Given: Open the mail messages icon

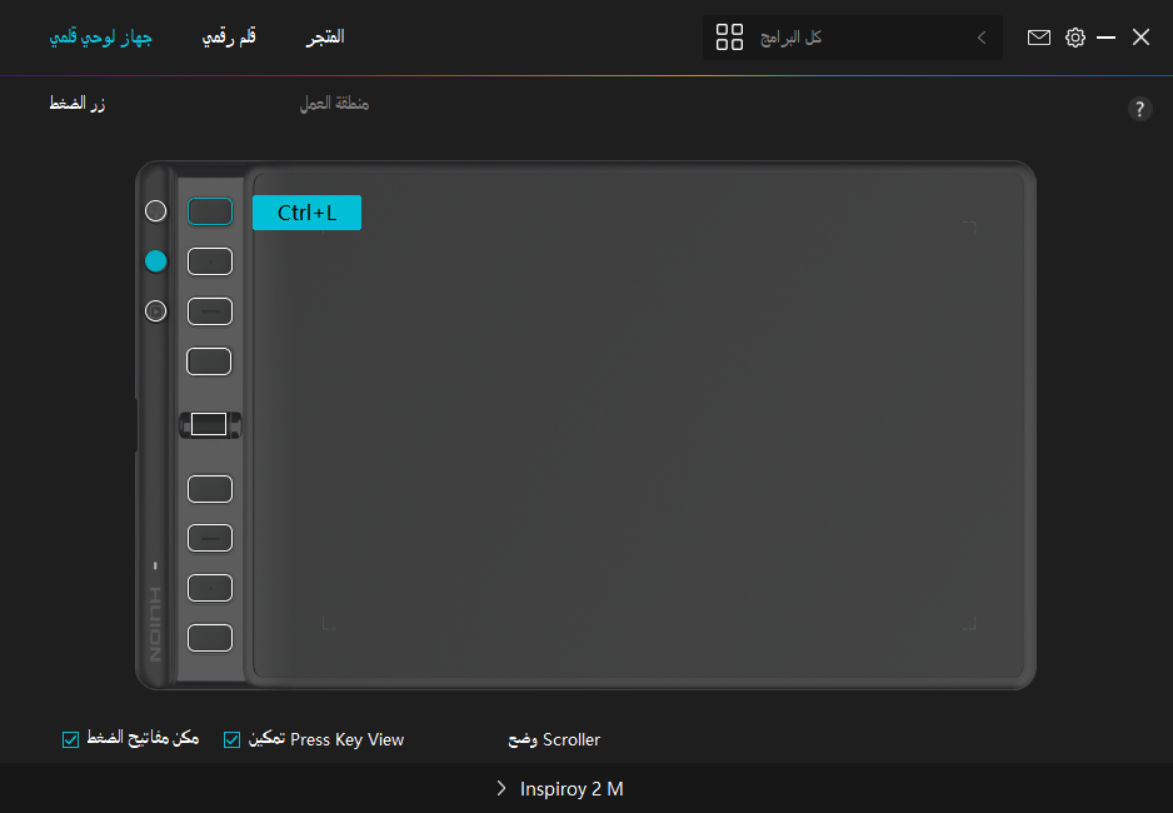Looking at the screenshot, I should (1039, 38).
